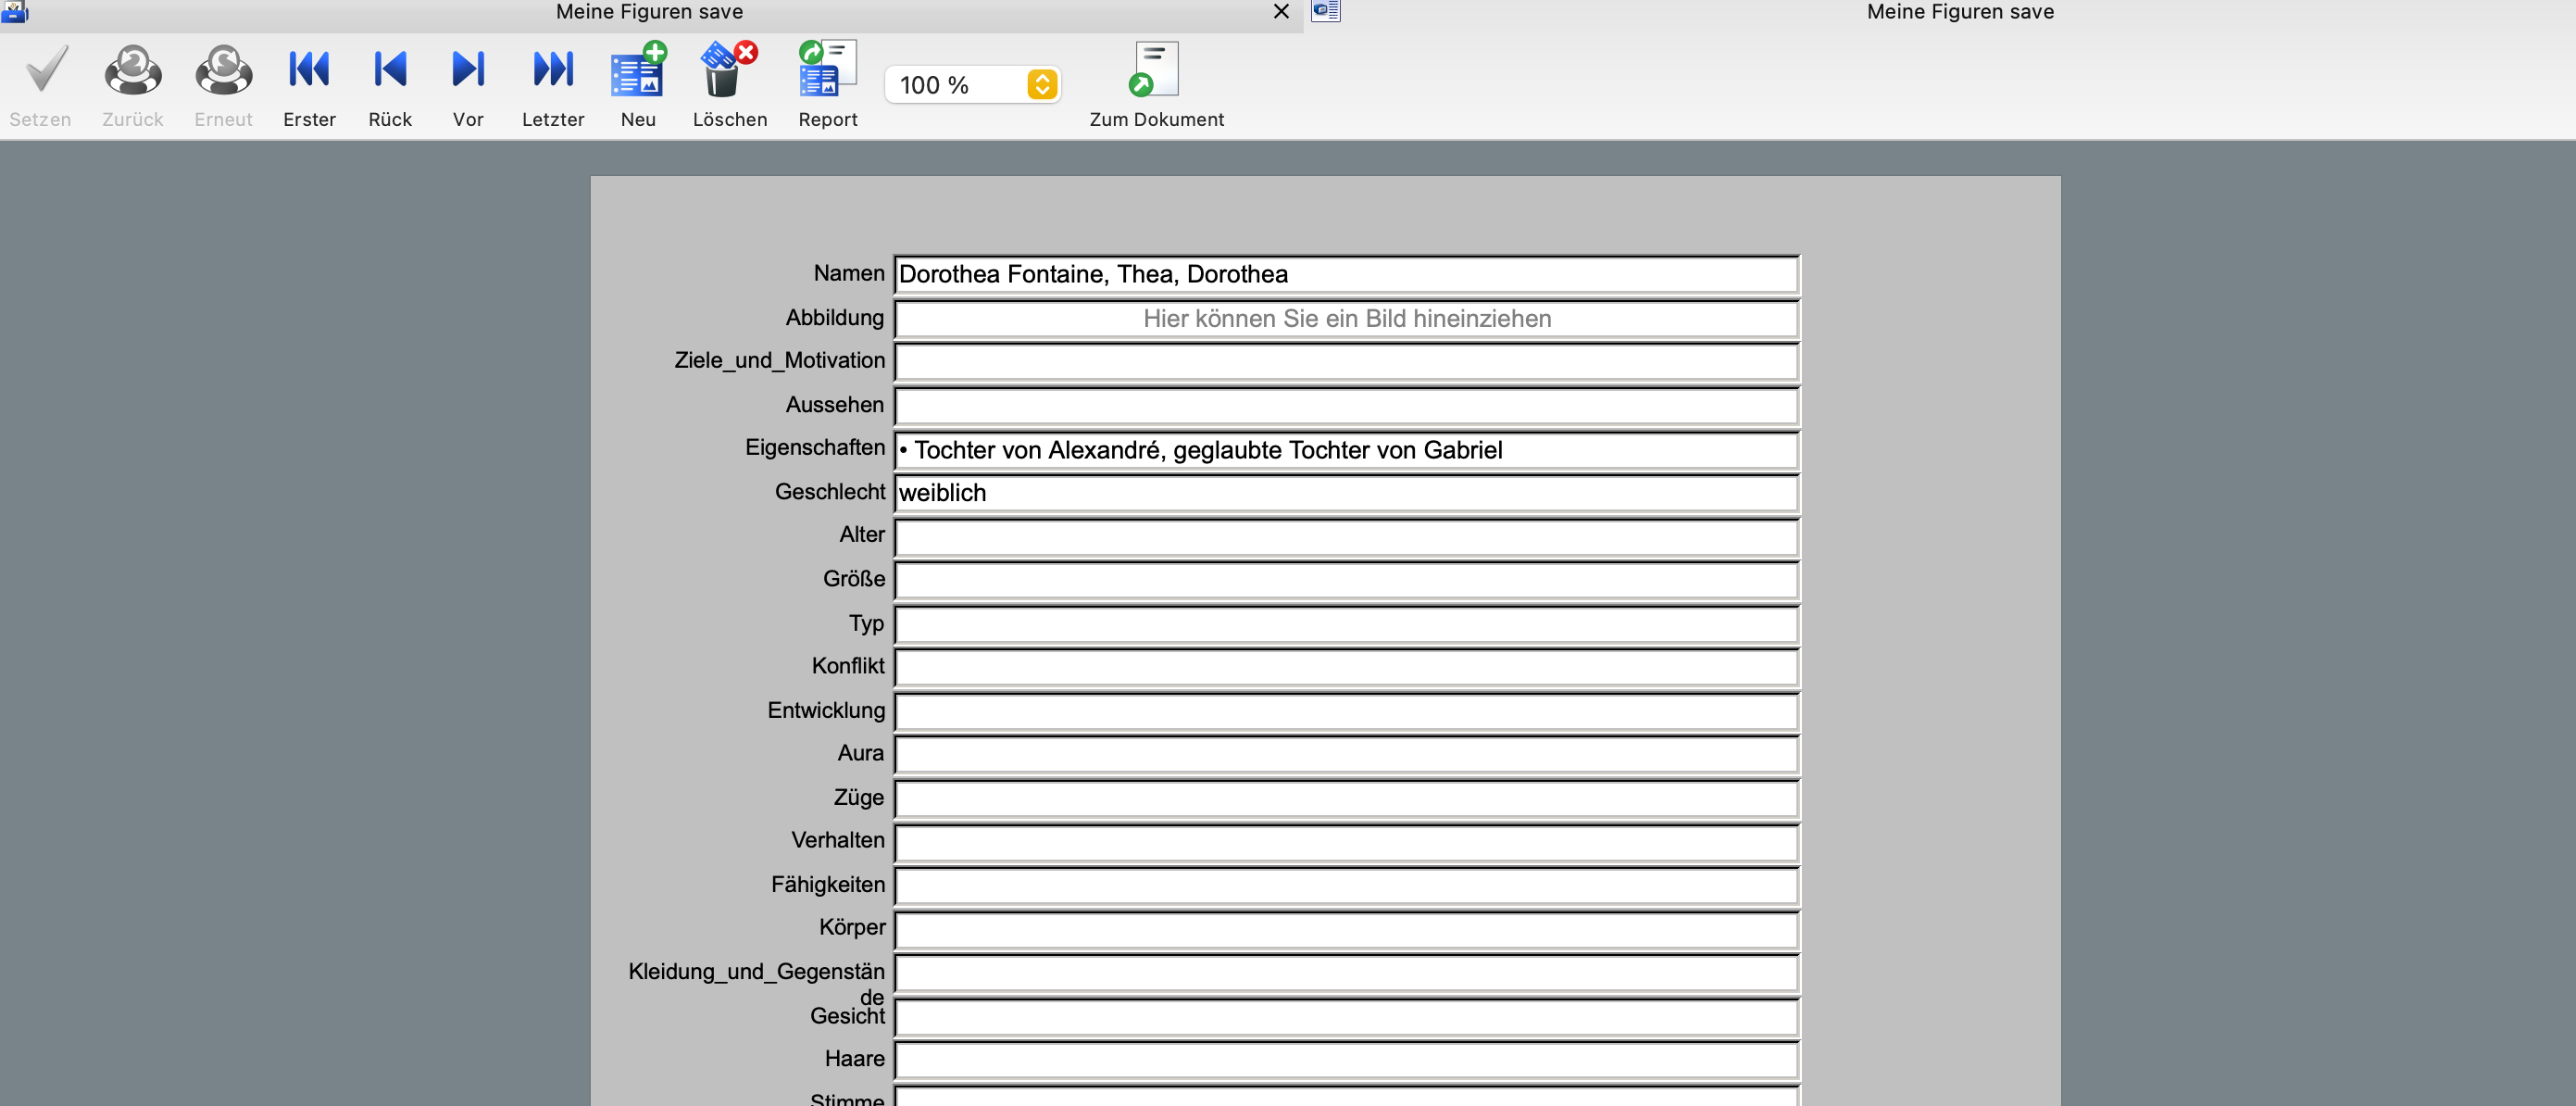Click the app icon in the left title bar
The image size is (2576, 1106).
tap(14, 11)
